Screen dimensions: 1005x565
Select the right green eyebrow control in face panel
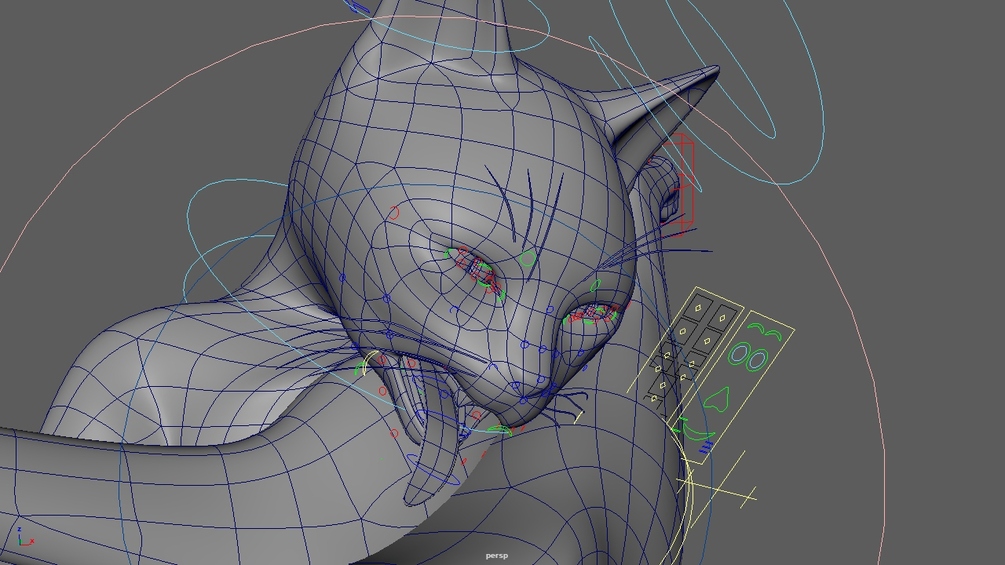click(772, 335)
